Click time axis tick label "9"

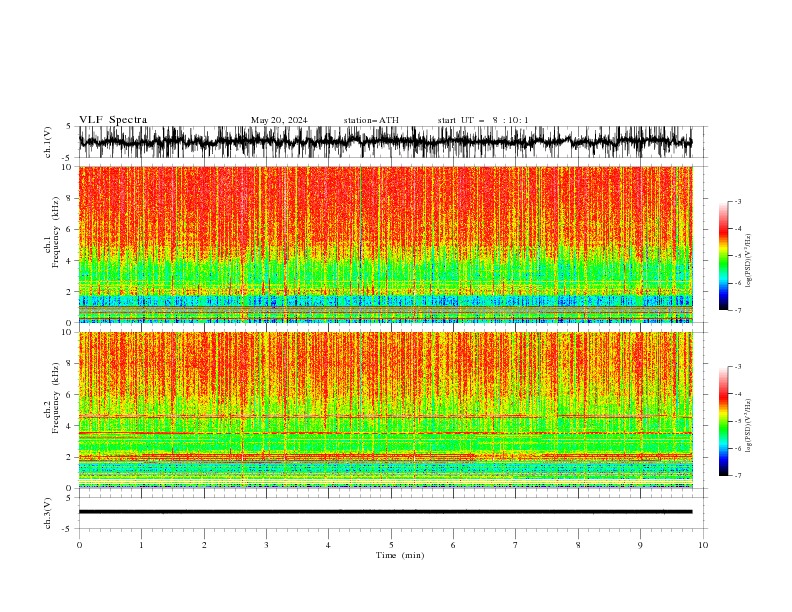pos(640,545)
